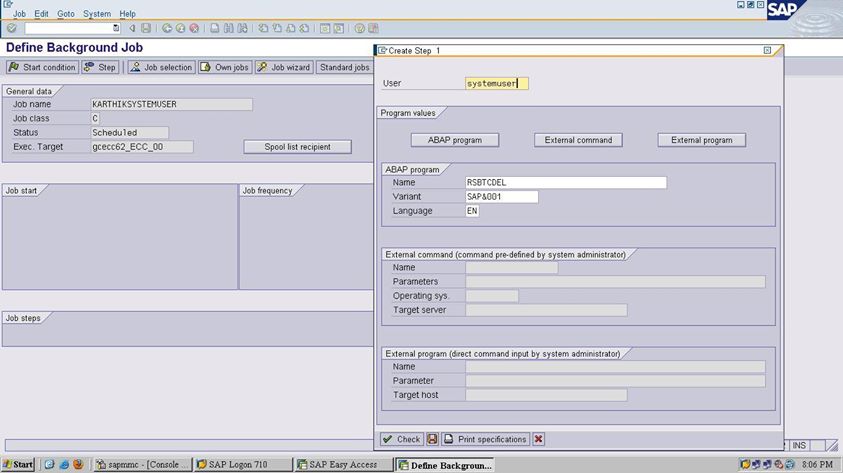This screenshot has width=843, height=473.
Task: Click the Job class field
Action: [95, 118]
